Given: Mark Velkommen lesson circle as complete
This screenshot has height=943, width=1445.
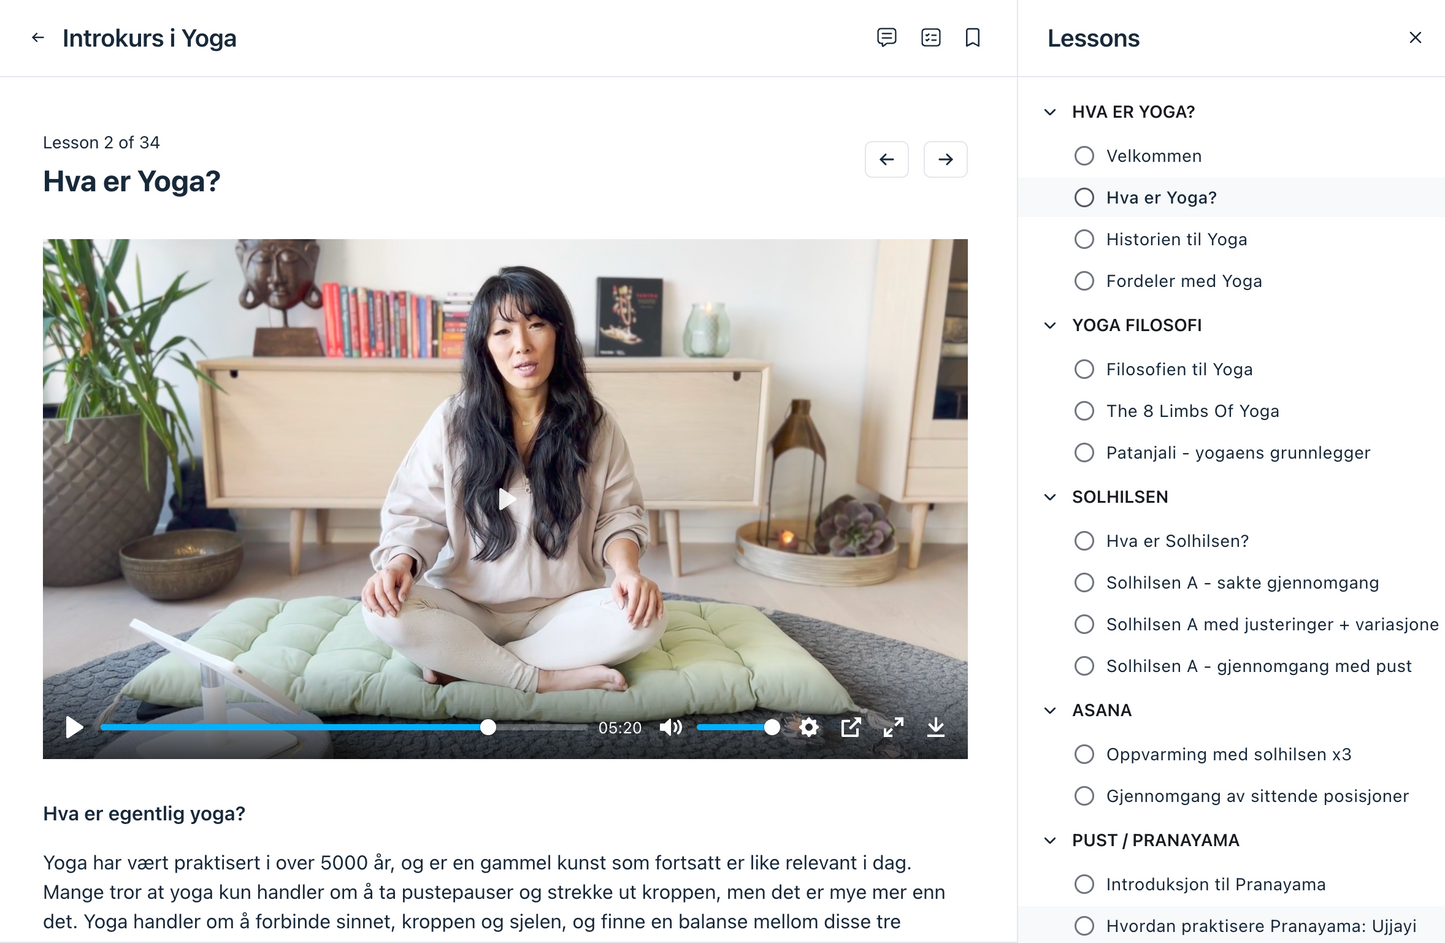Looking at the screenshot, I should 1084,156.
